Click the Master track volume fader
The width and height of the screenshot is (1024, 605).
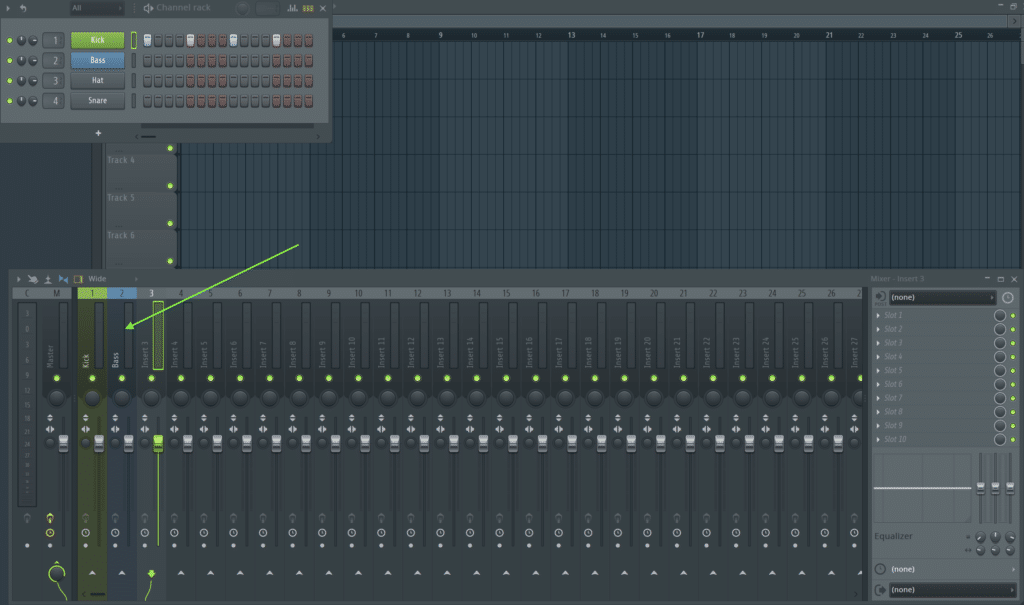[63, 443]
